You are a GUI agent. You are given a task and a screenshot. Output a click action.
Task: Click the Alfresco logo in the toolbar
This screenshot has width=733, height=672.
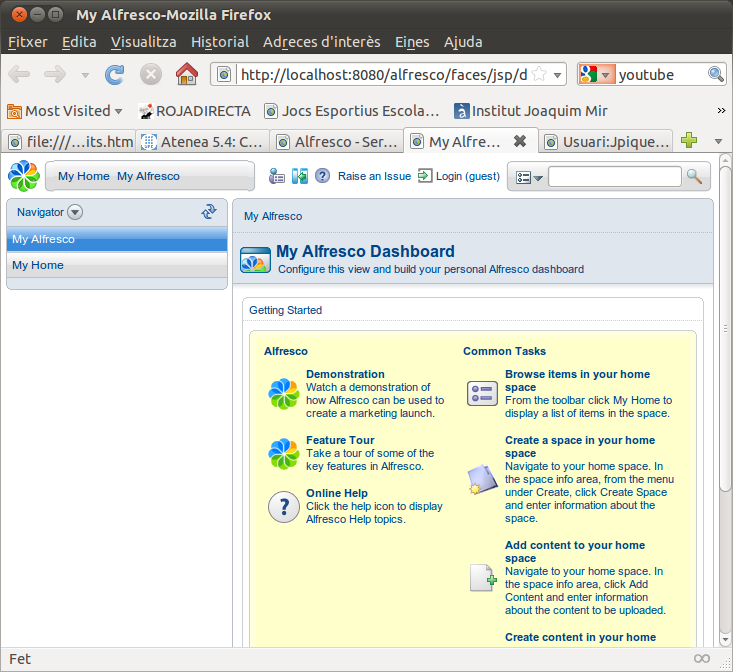24,176
